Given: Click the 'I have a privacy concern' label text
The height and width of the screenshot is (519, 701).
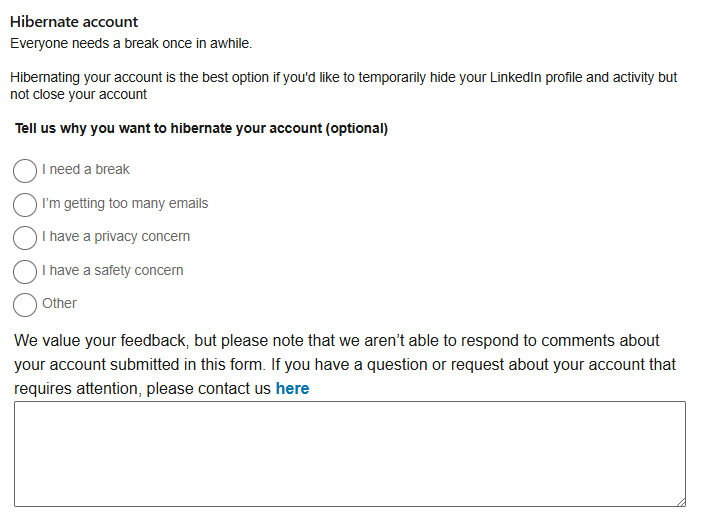Looking at the screenshot, I should click(x=116, y=237).
